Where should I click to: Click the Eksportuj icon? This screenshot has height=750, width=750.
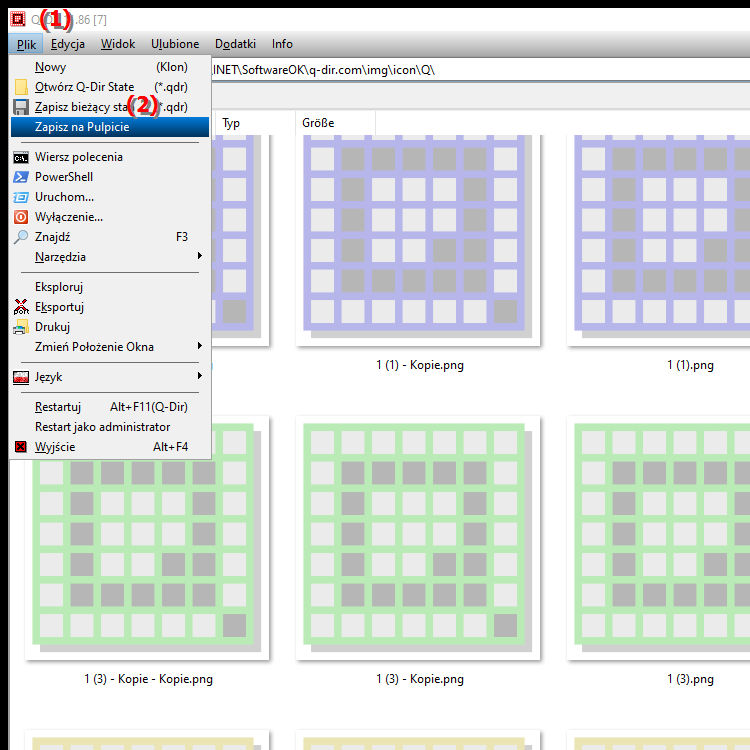pos(21,307)
